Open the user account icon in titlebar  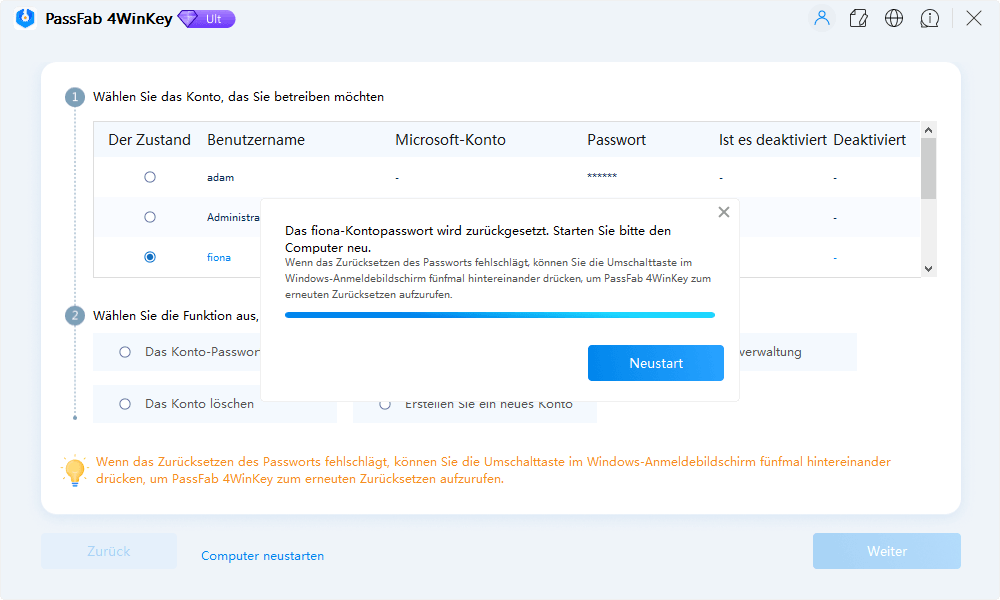click(x=821, y=18)
